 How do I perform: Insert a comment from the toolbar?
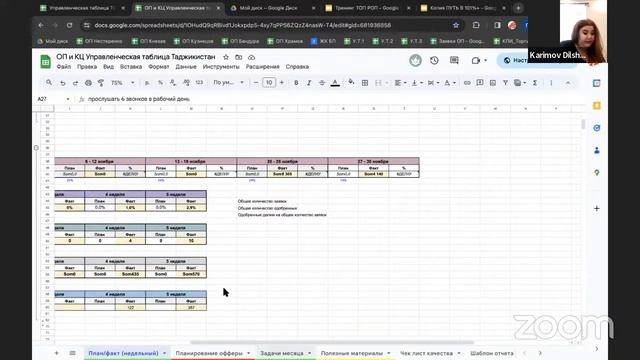pos(480,83)
